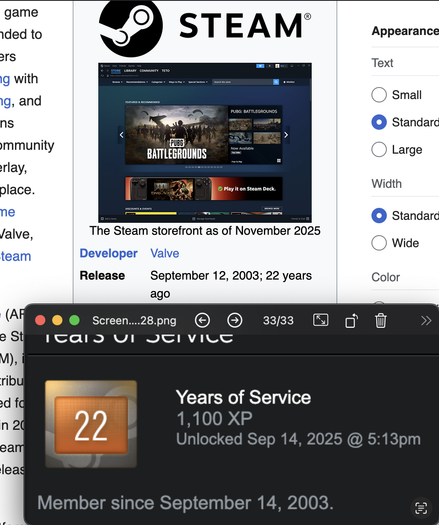Click the 33/33 image counter
439x525 pixels.
pyautogui.click(x=278, y=321)
